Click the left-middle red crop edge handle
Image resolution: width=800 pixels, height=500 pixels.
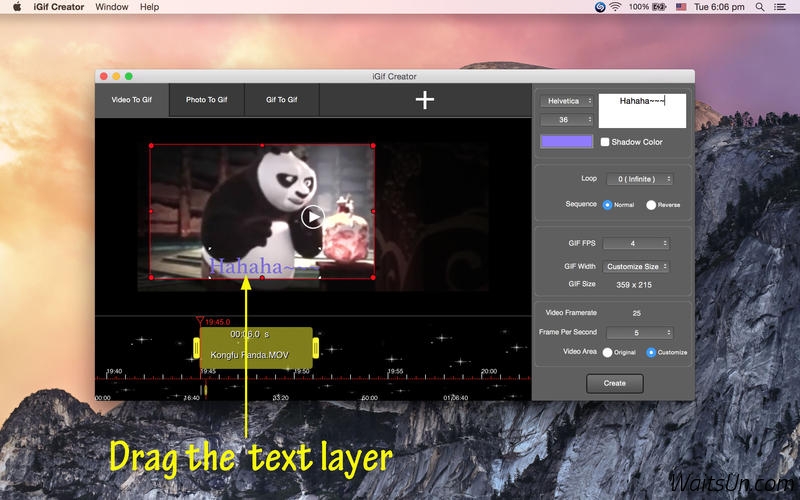151,211
